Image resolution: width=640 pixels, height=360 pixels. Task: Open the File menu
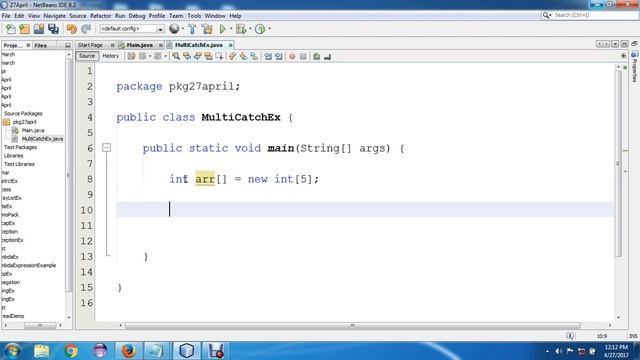(x=6, y=16)
